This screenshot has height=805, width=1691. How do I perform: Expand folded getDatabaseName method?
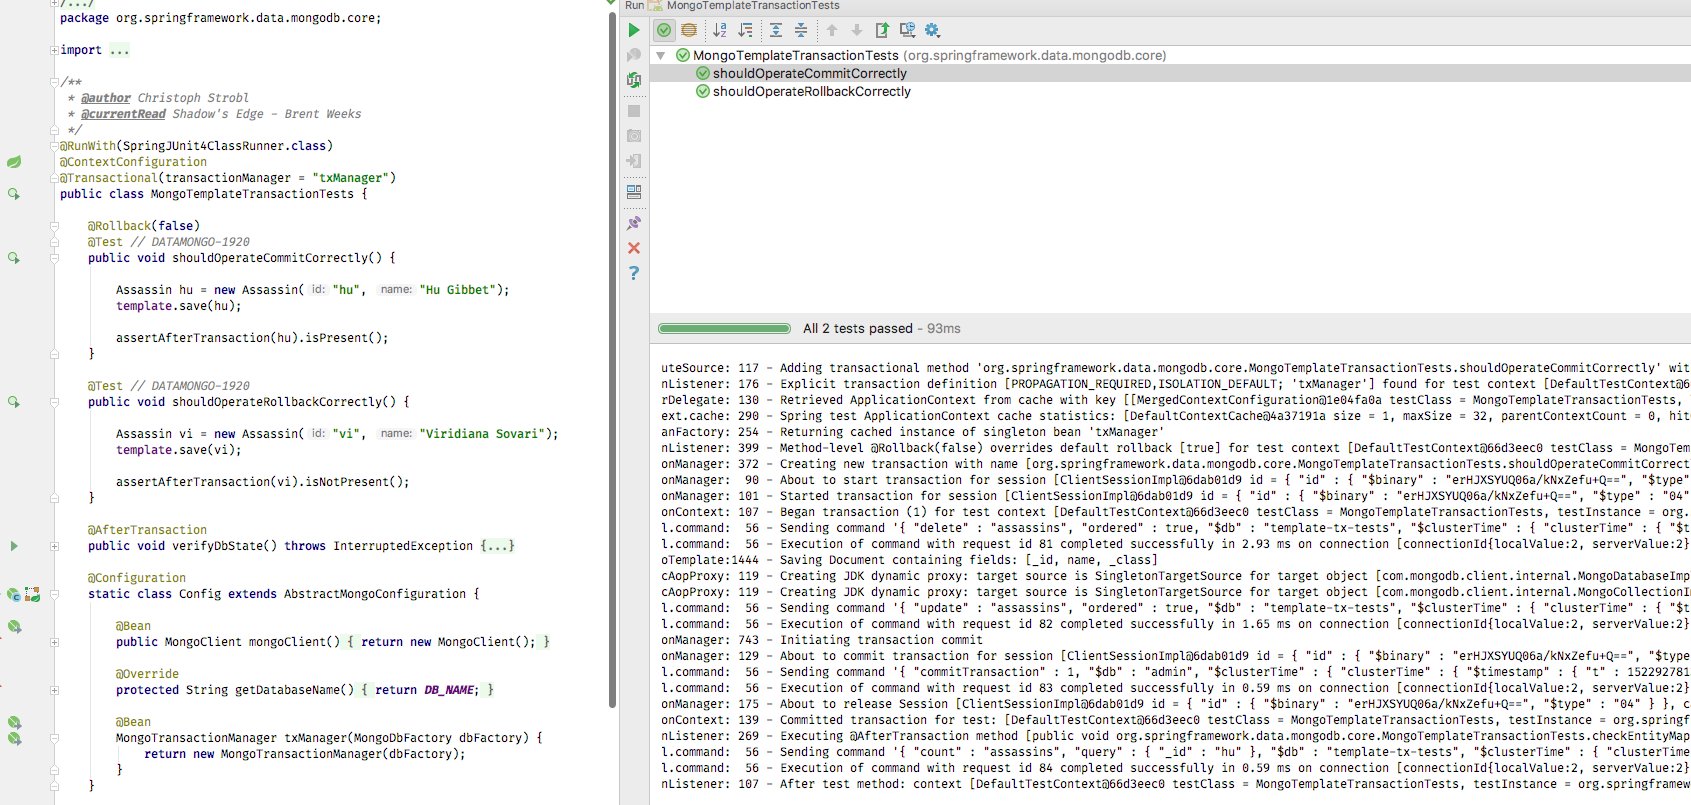tap(54, 690)
